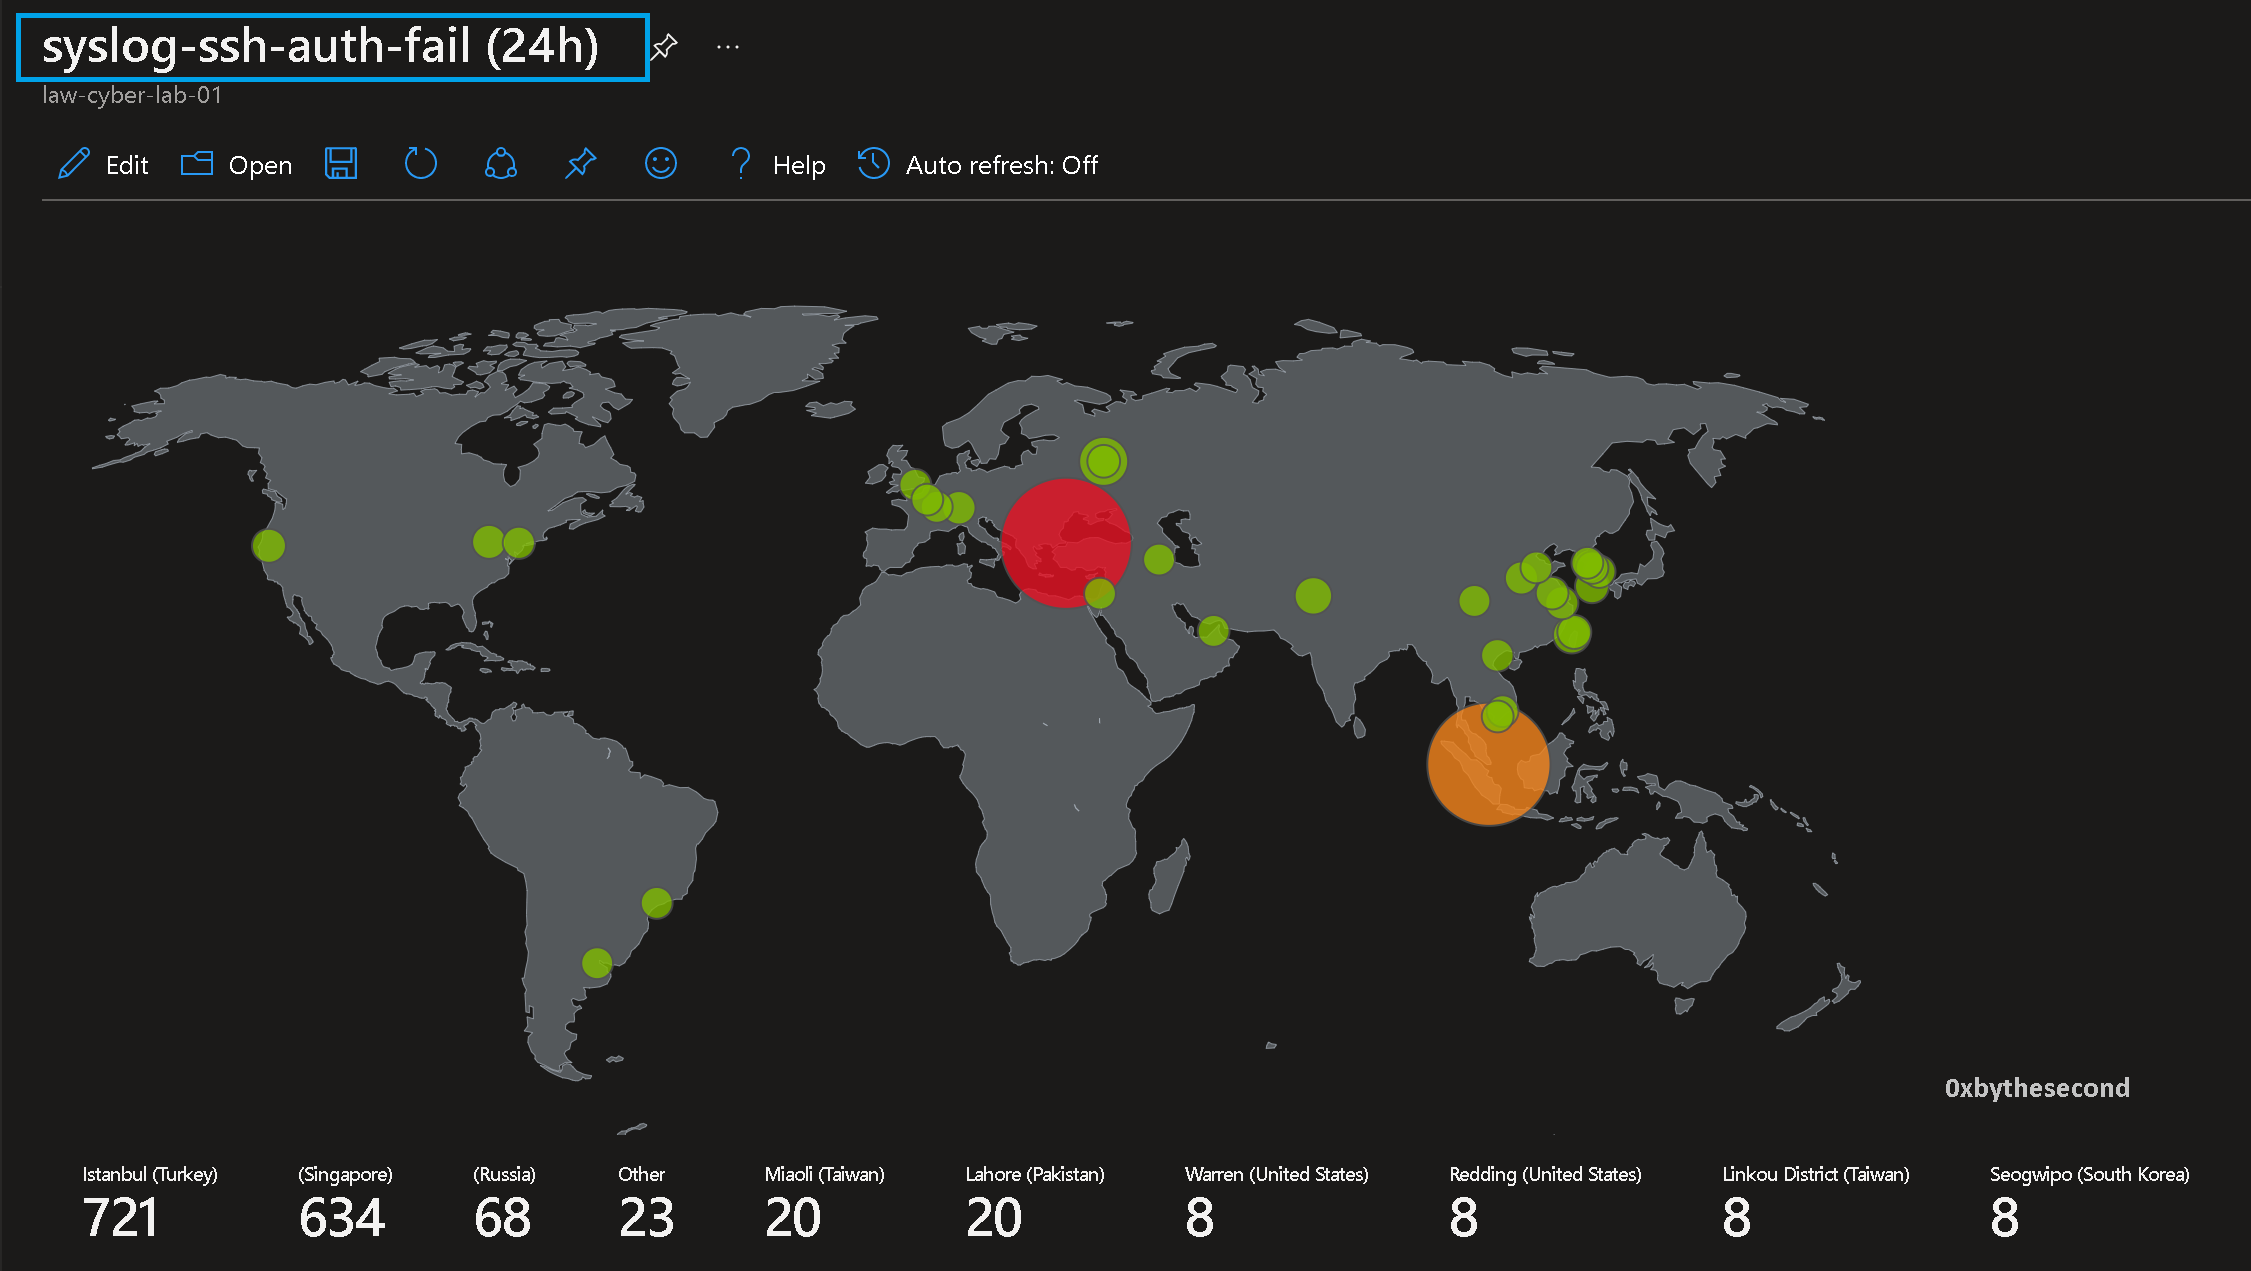
Task: Click the toolbar pin icon
Action: pyautogui.click(x=580, y=164)
